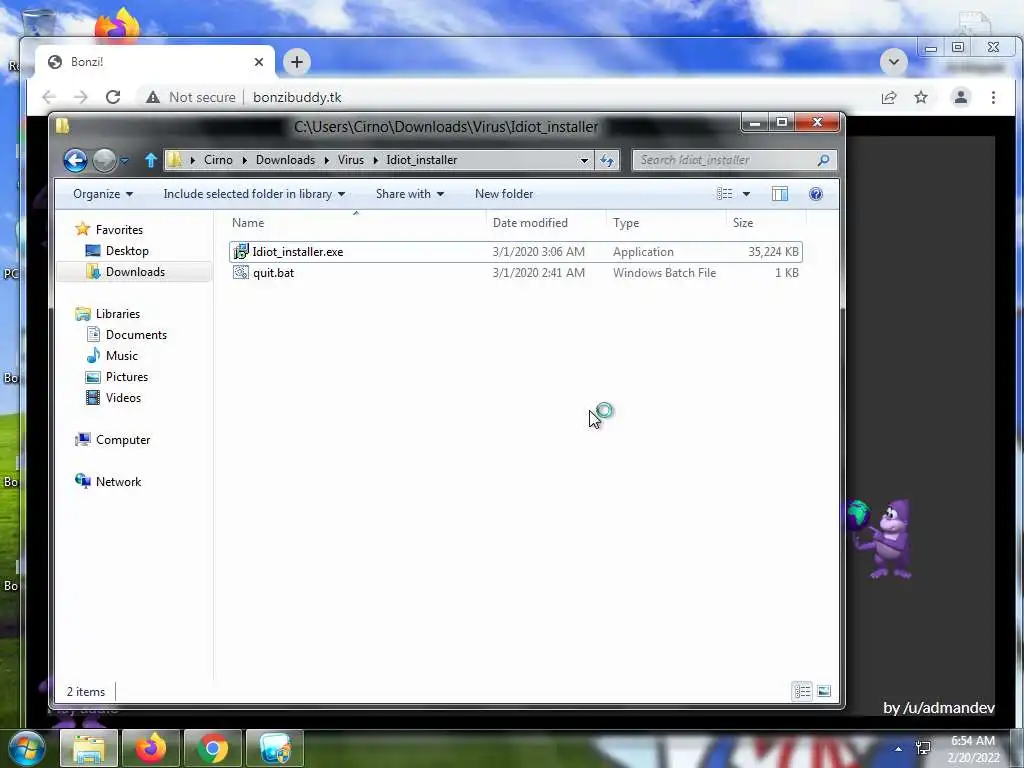
Task: Expand address bar previous locations dropdown
Action: [x=584, y=160]
